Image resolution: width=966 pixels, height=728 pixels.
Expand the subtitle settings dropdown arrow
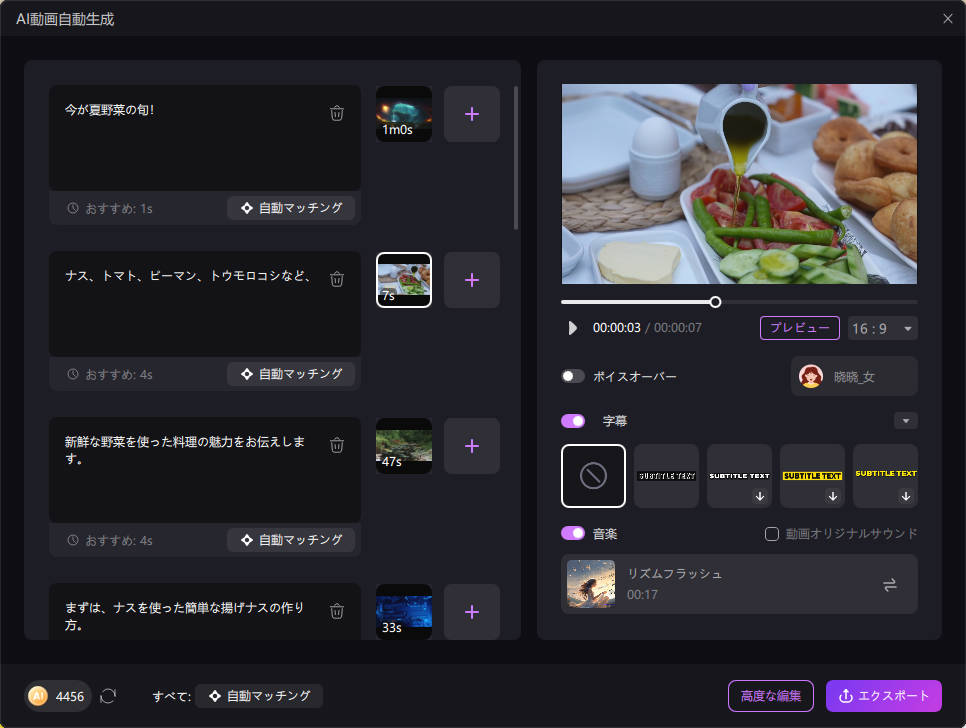(x=906, y=421)
